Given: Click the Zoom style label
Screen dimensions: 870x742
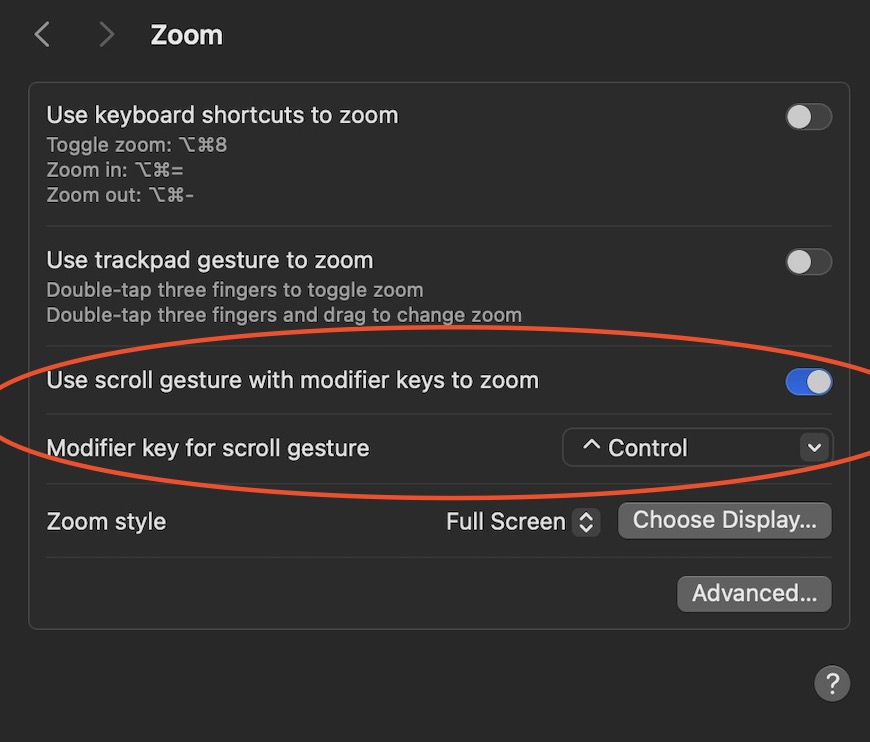Looking at the screenshot, I should pyautogui.click(x=107, y=522).
